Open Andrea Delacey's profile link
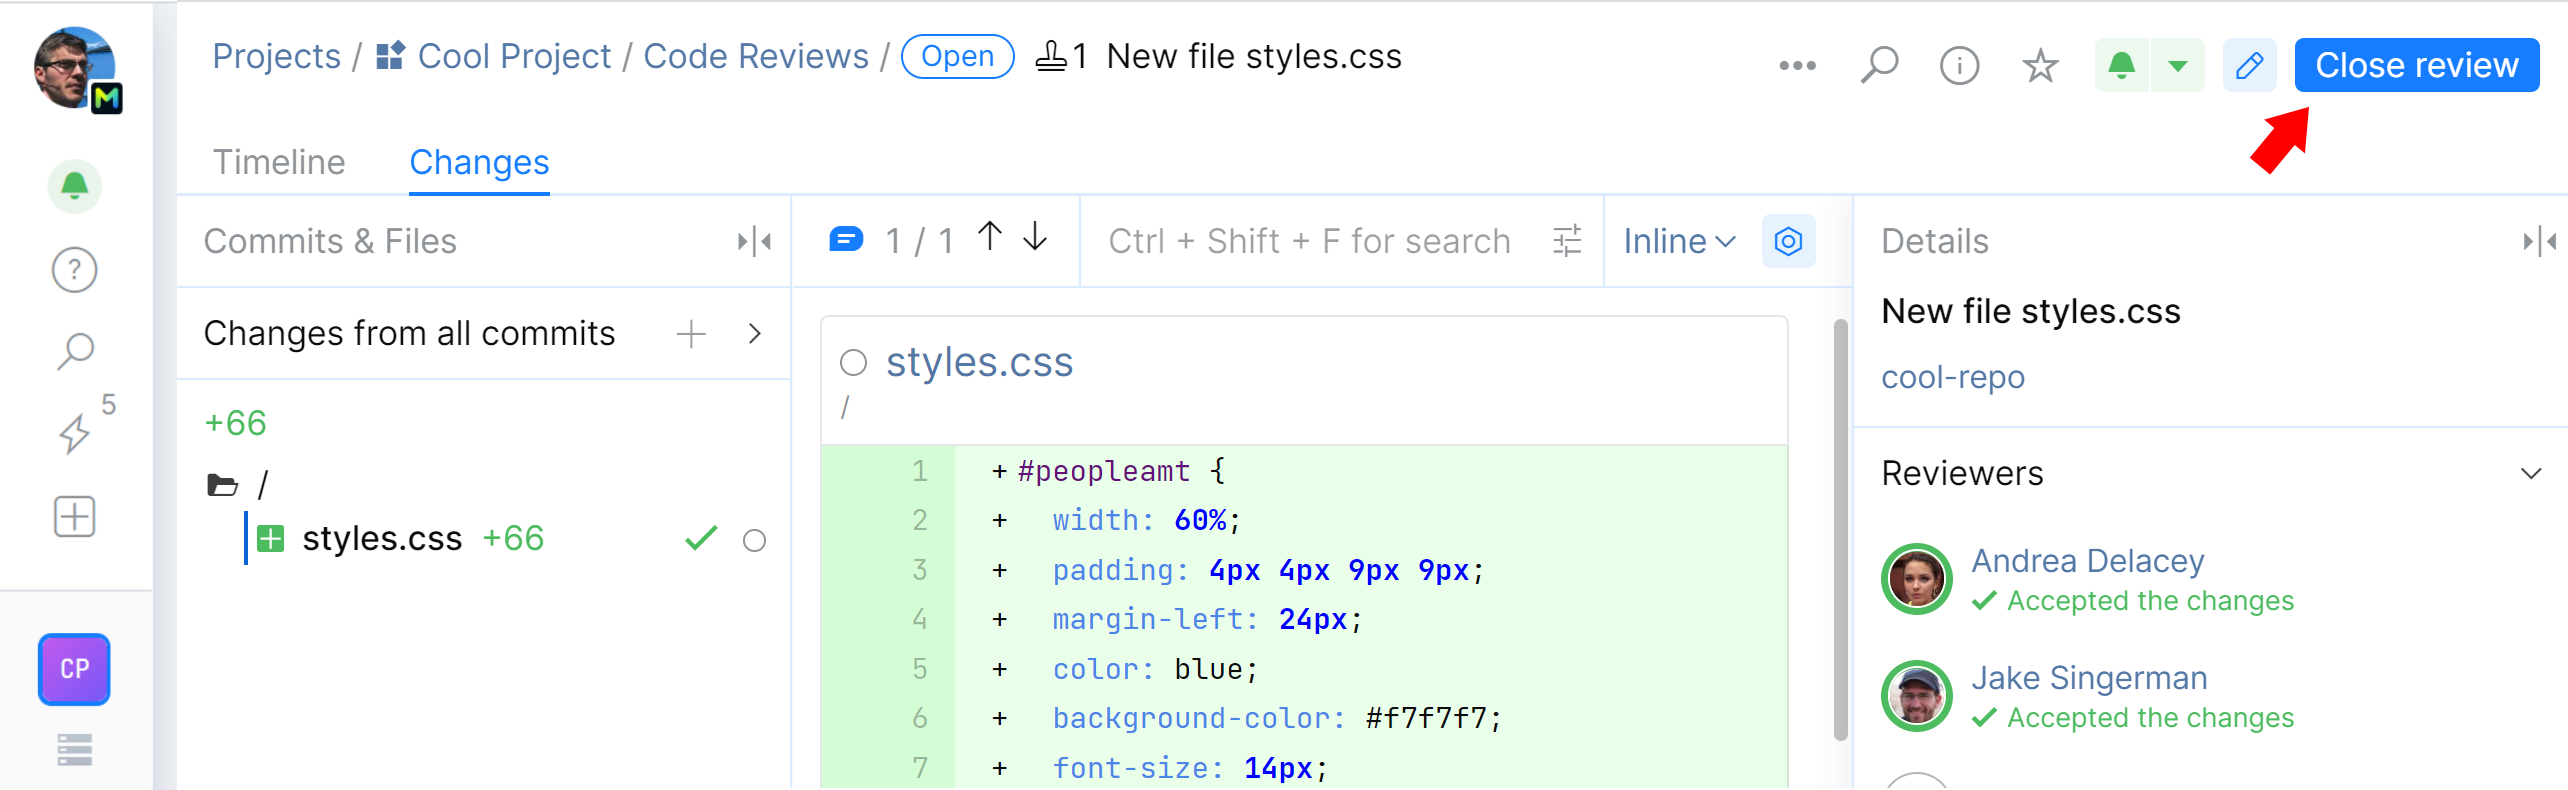The width and height of the screenshot is (2568, 790). [2088, 561]
